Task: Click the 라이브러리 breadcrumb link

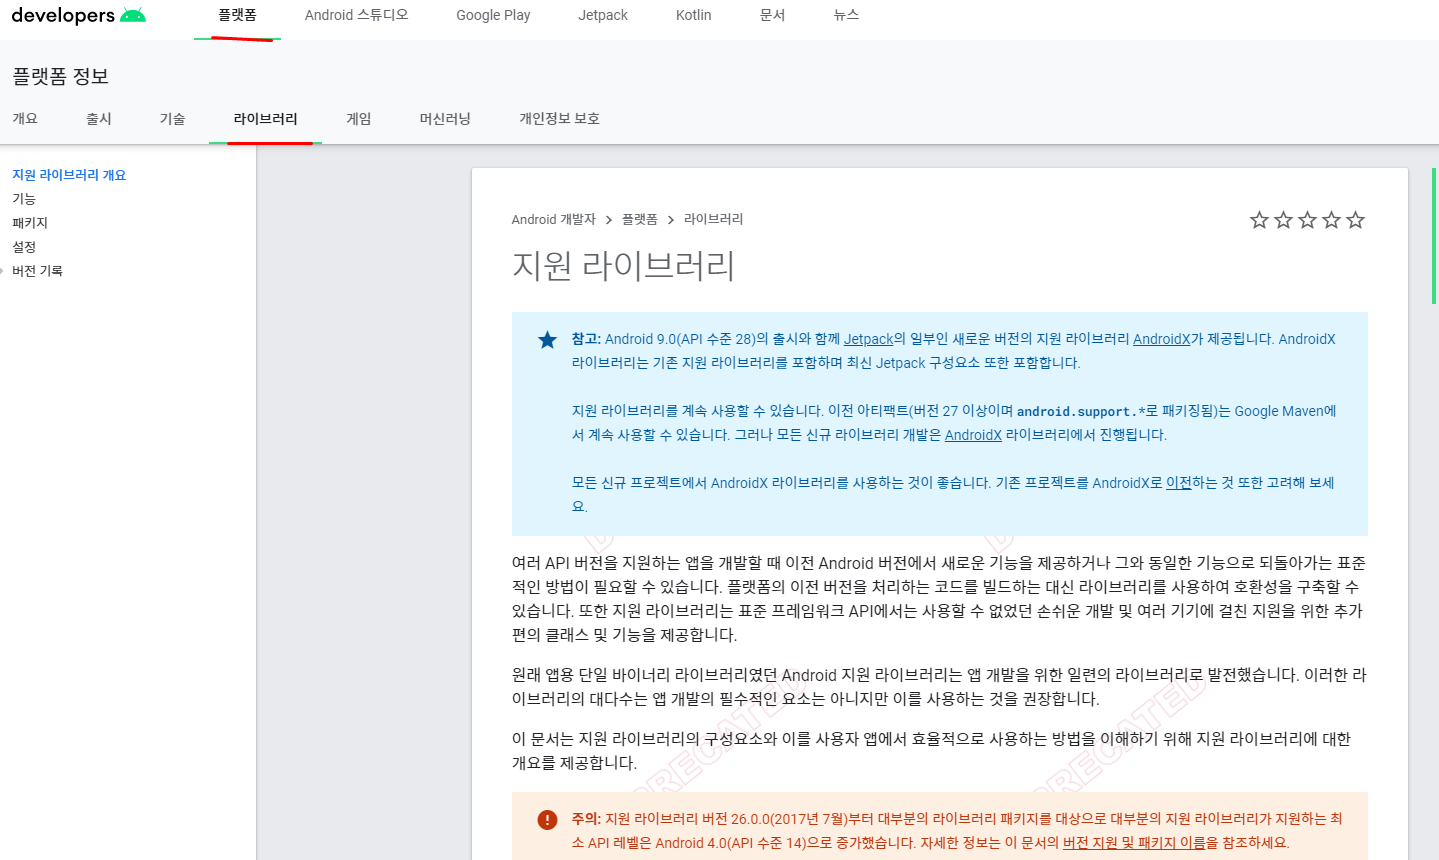Action: pos(713,220)
